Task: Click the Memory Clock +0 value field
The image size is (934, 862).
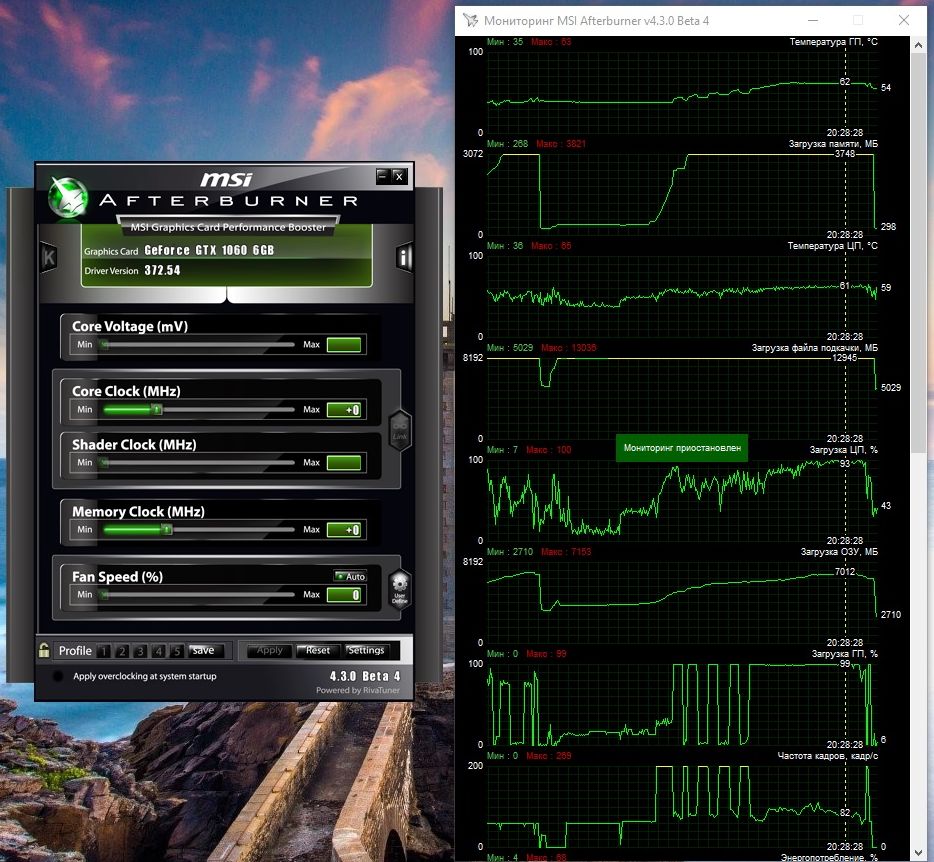Action: (x=344, y=530)
